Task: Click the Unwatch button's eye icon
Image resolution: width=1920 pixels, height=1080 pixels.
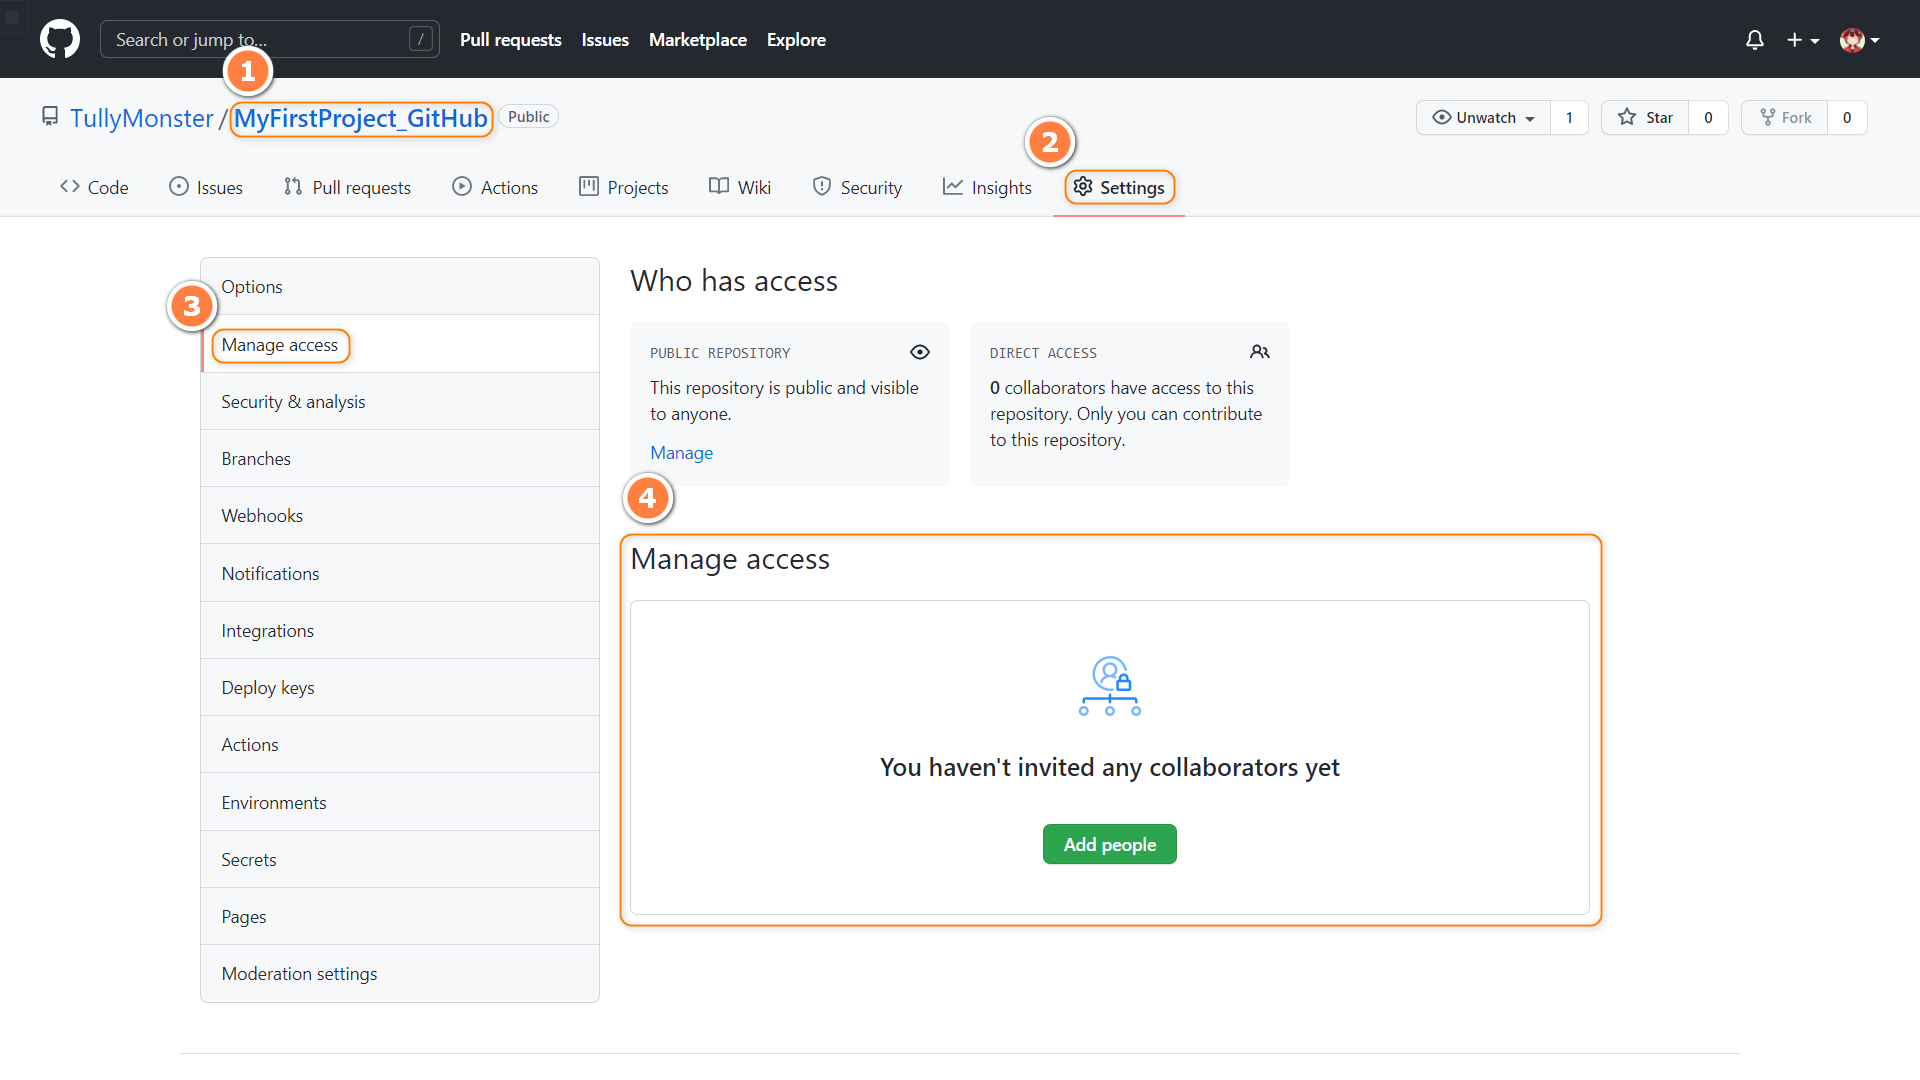Action: pyautogui.click(x=1441, y=117)
